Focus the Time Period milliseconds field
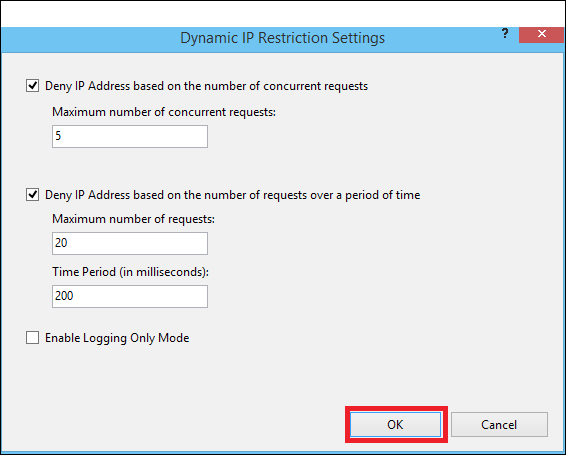566x455 pixels. click(130, 296)
